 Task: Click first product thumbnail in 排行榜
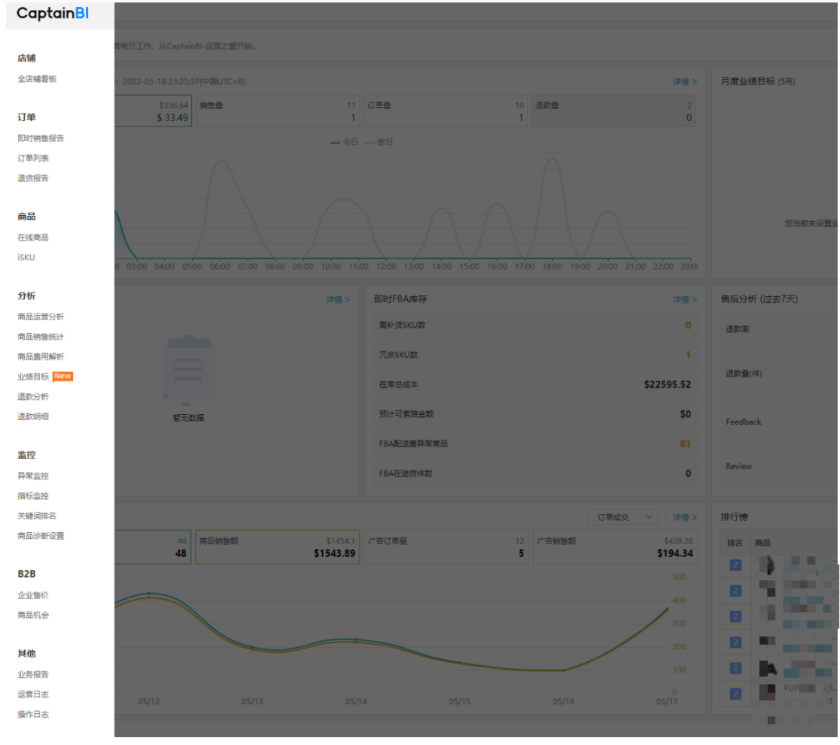[767, 565]
